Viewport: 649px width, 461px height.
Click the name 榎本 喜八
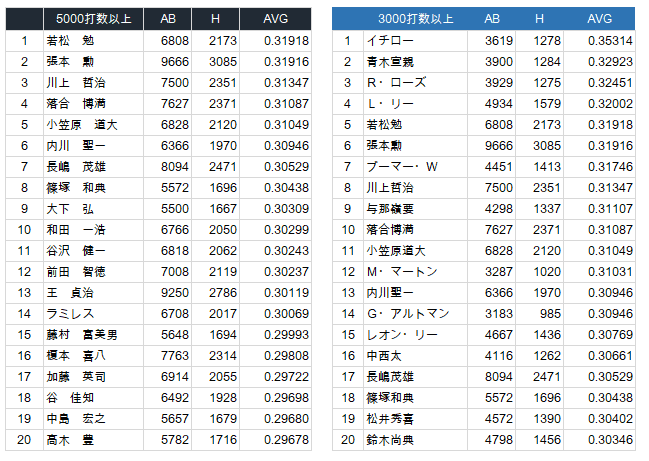click(76, 356)
